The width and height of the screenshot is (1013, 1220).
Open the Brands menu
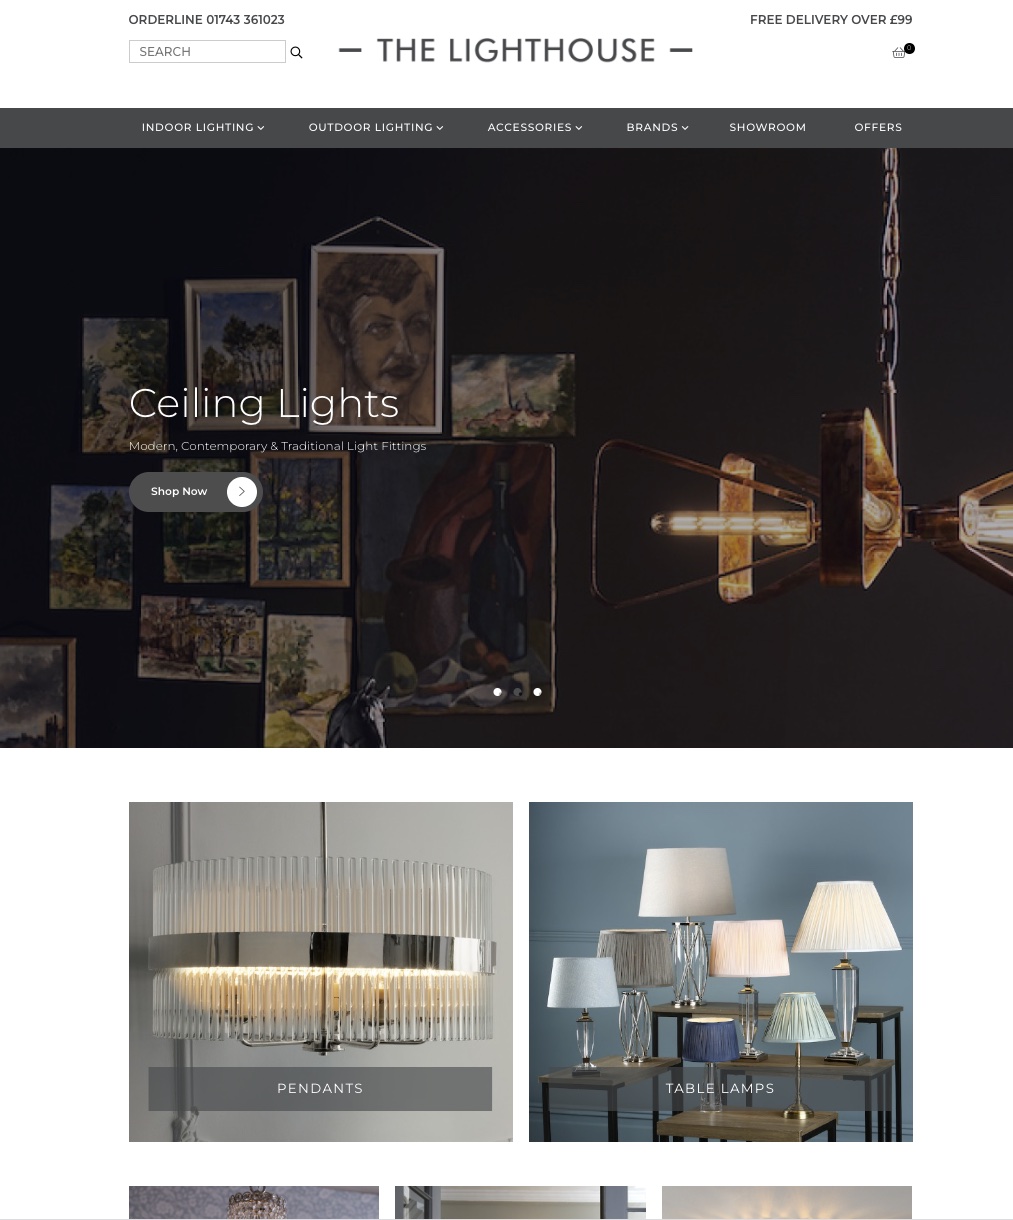click(x=657, y=128)
